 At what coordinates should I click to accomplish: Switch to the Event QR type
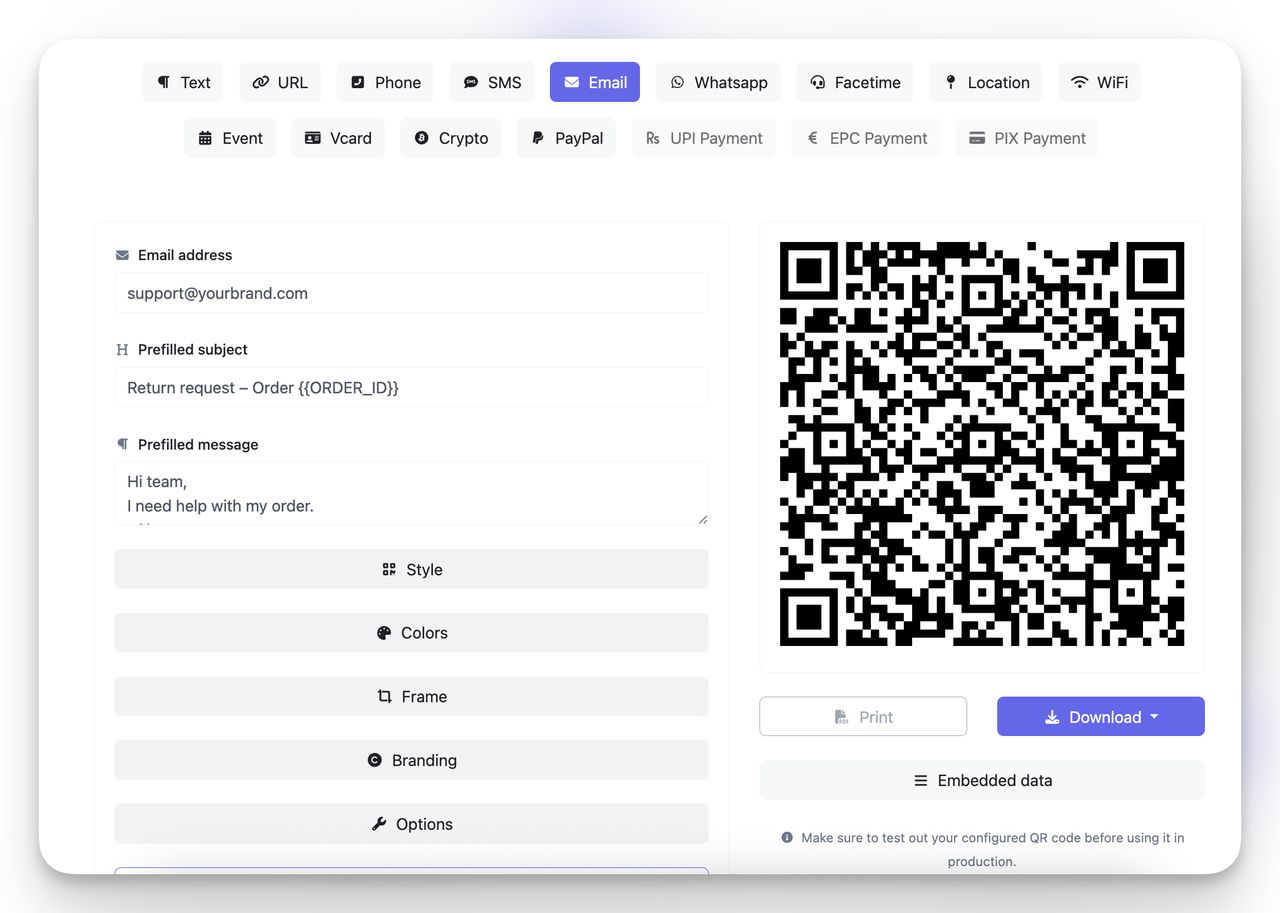pos(230,138)
